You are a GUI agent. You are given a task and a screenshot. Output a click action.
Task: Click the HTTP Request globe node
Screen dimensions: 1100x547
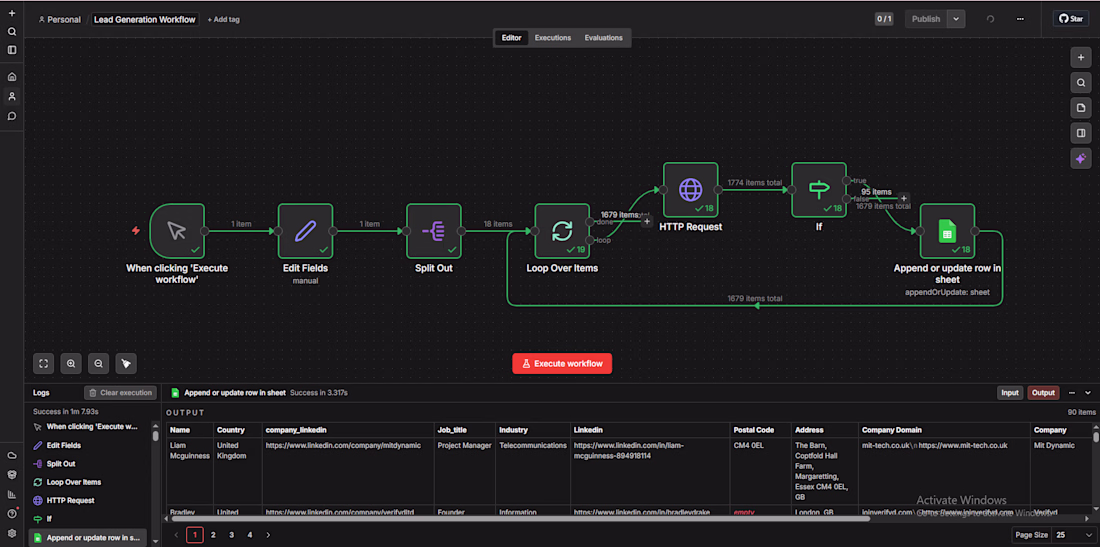(691, 190)
